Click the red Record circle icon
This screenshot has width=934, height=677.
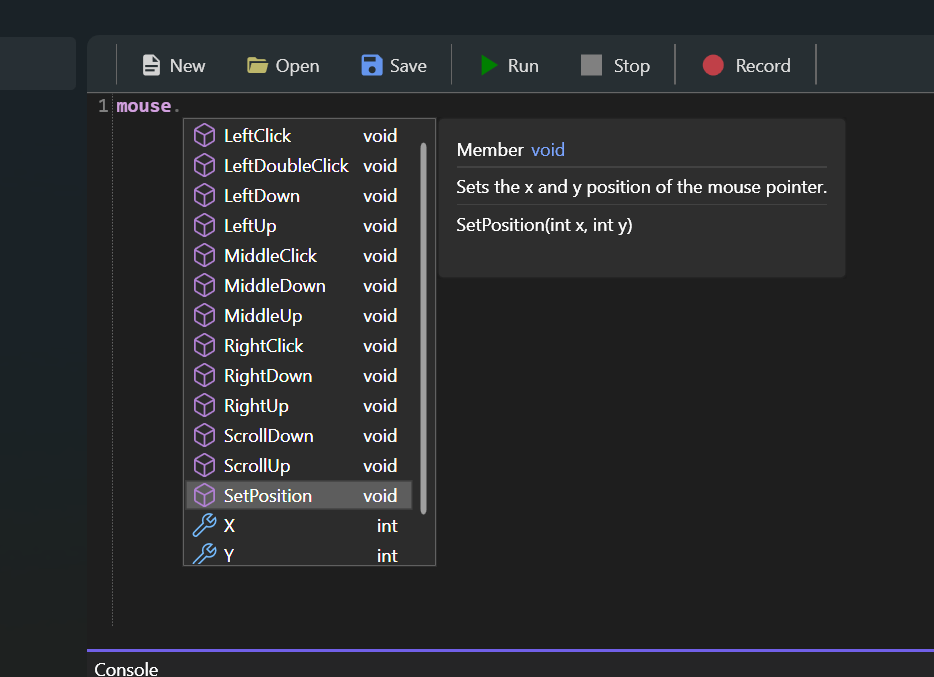click(x=713, y=65)
